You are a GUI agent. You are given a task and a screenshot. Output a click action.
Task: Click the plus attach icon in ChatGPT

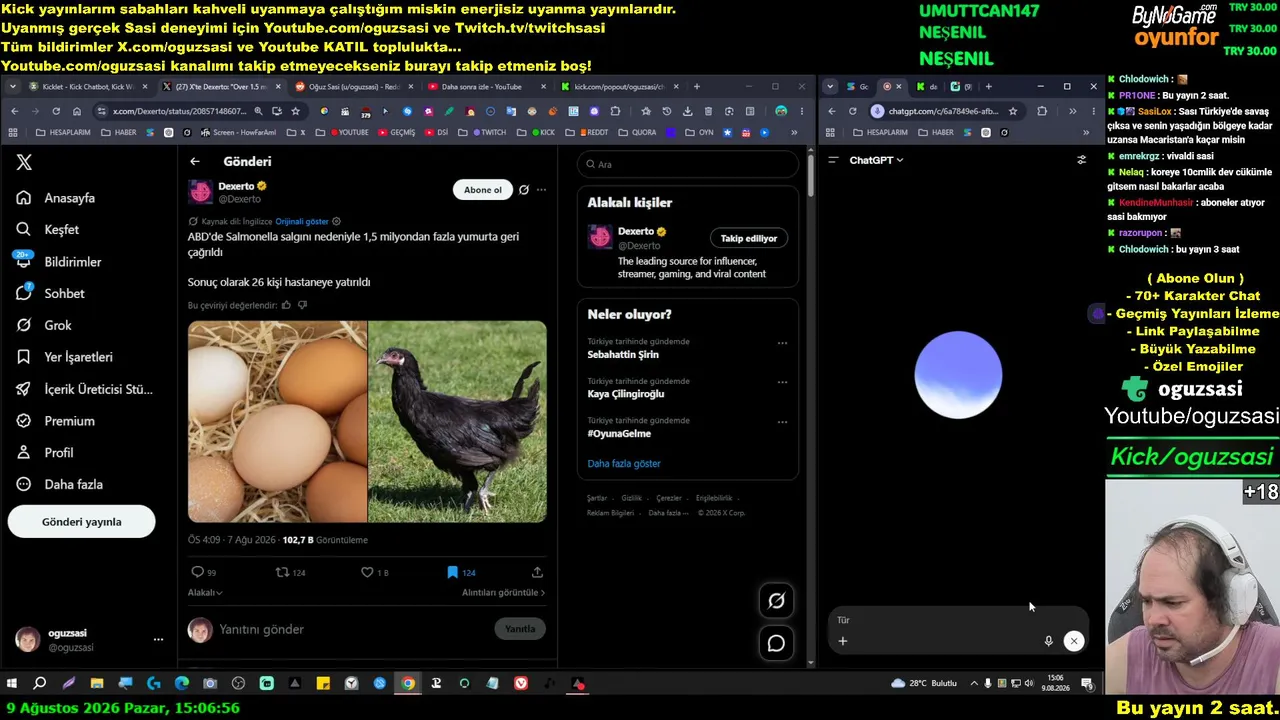842,641
